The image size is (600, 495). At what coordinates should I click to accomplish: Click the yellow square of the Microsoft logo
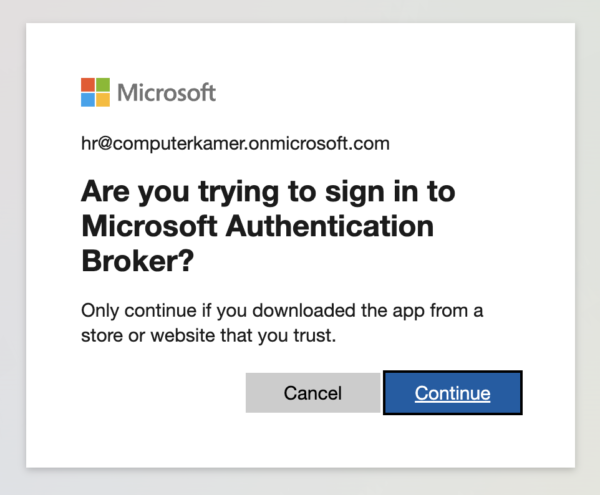pyautogui.click(x=102, y=99)
